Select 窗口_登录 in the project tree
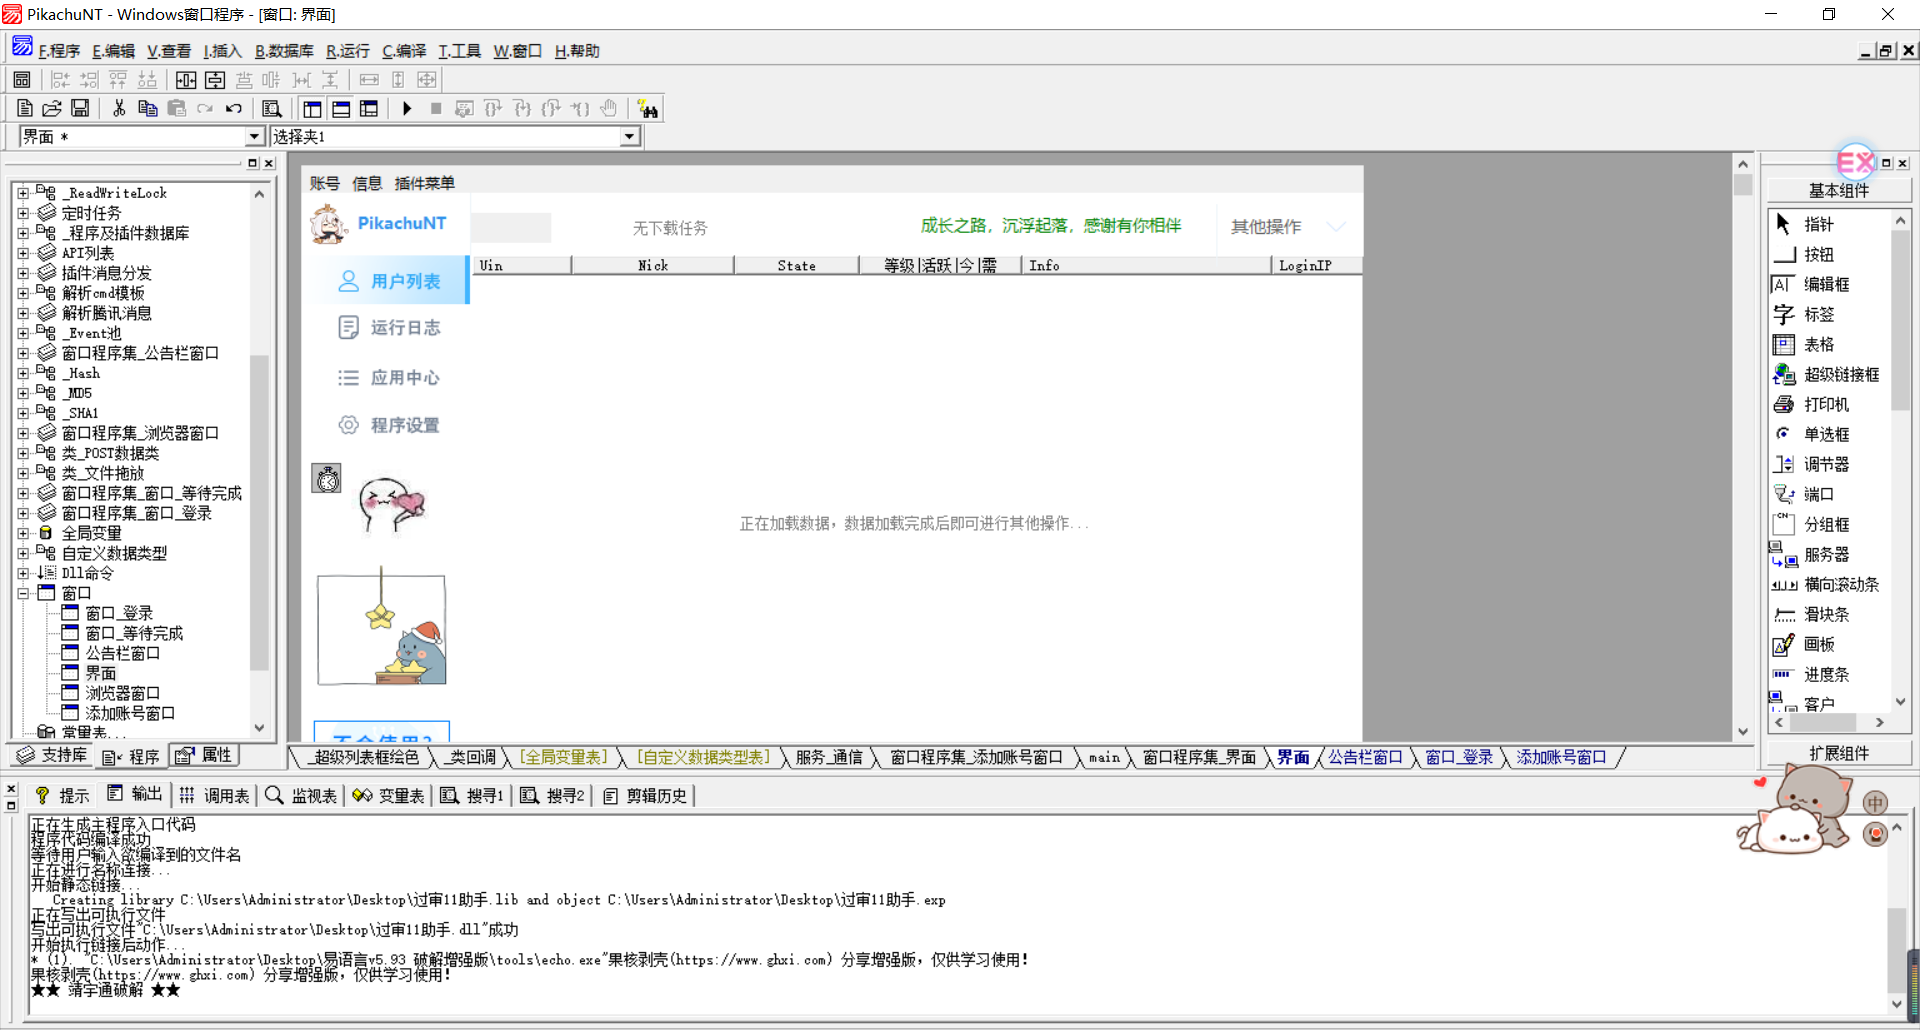Image resolution: width=1920 pixels, height=1030 pixels. click(x=118, y=613)
